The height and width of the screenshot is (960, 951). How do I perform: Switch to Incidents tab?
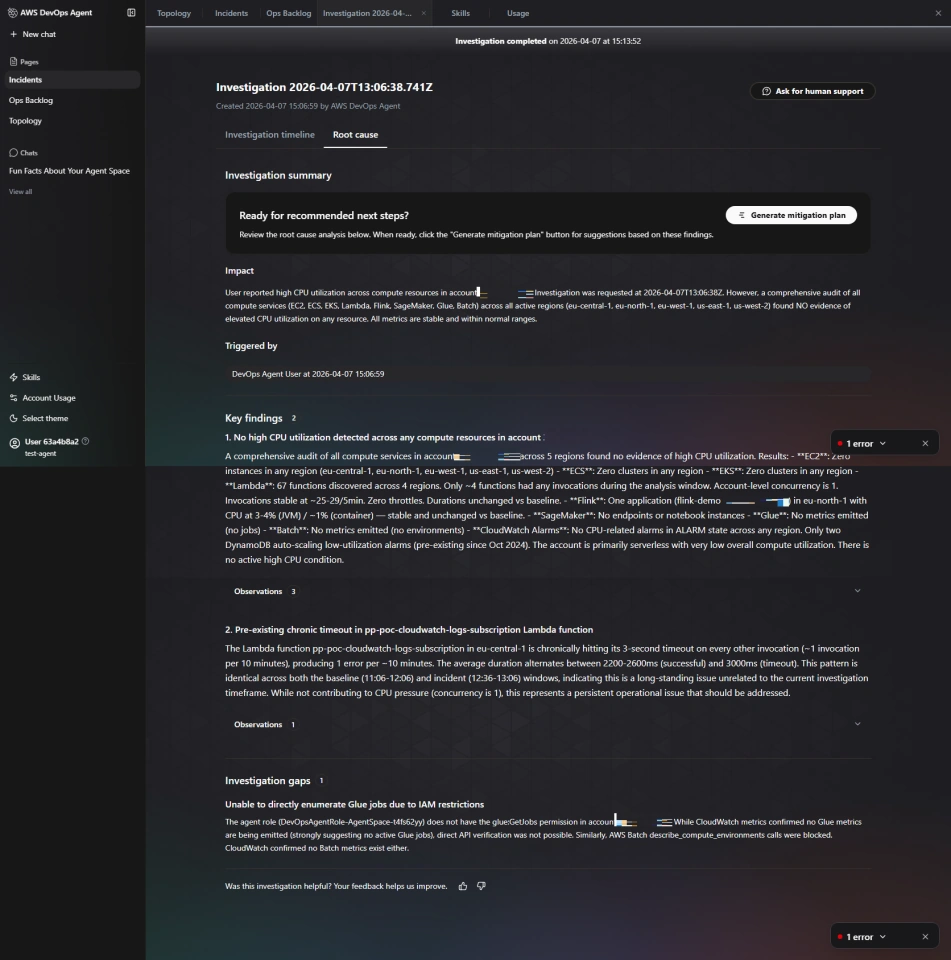pyautogui.click(x=231, y=13)
